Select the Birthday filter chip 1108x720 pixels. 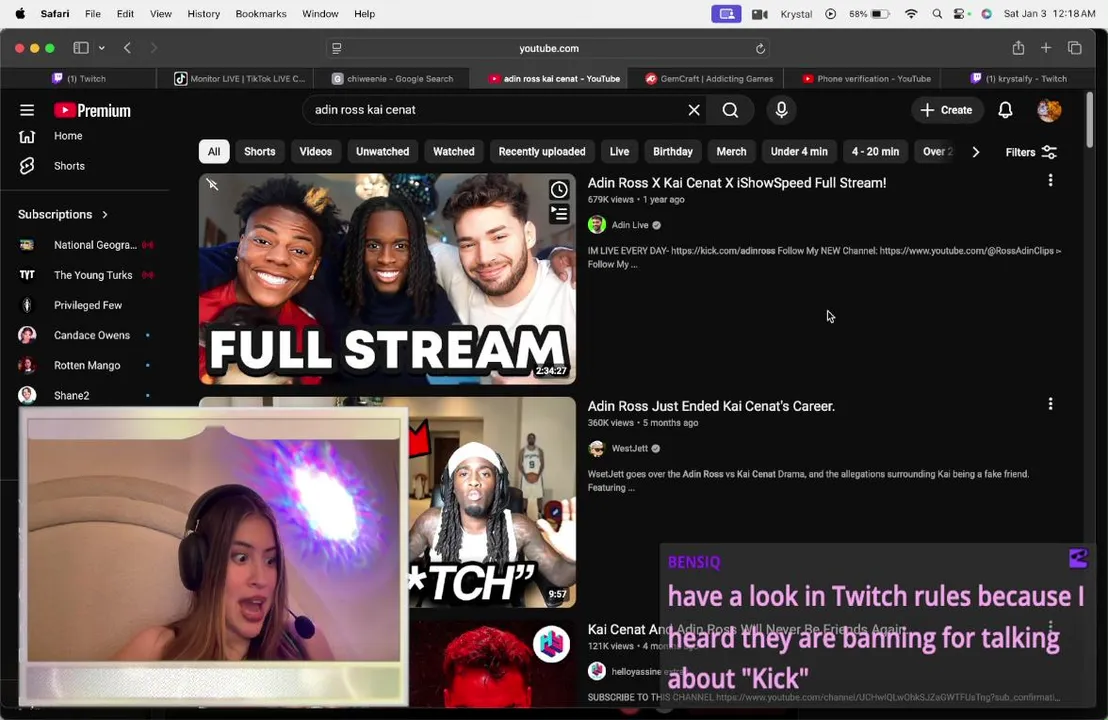point(673,152)
